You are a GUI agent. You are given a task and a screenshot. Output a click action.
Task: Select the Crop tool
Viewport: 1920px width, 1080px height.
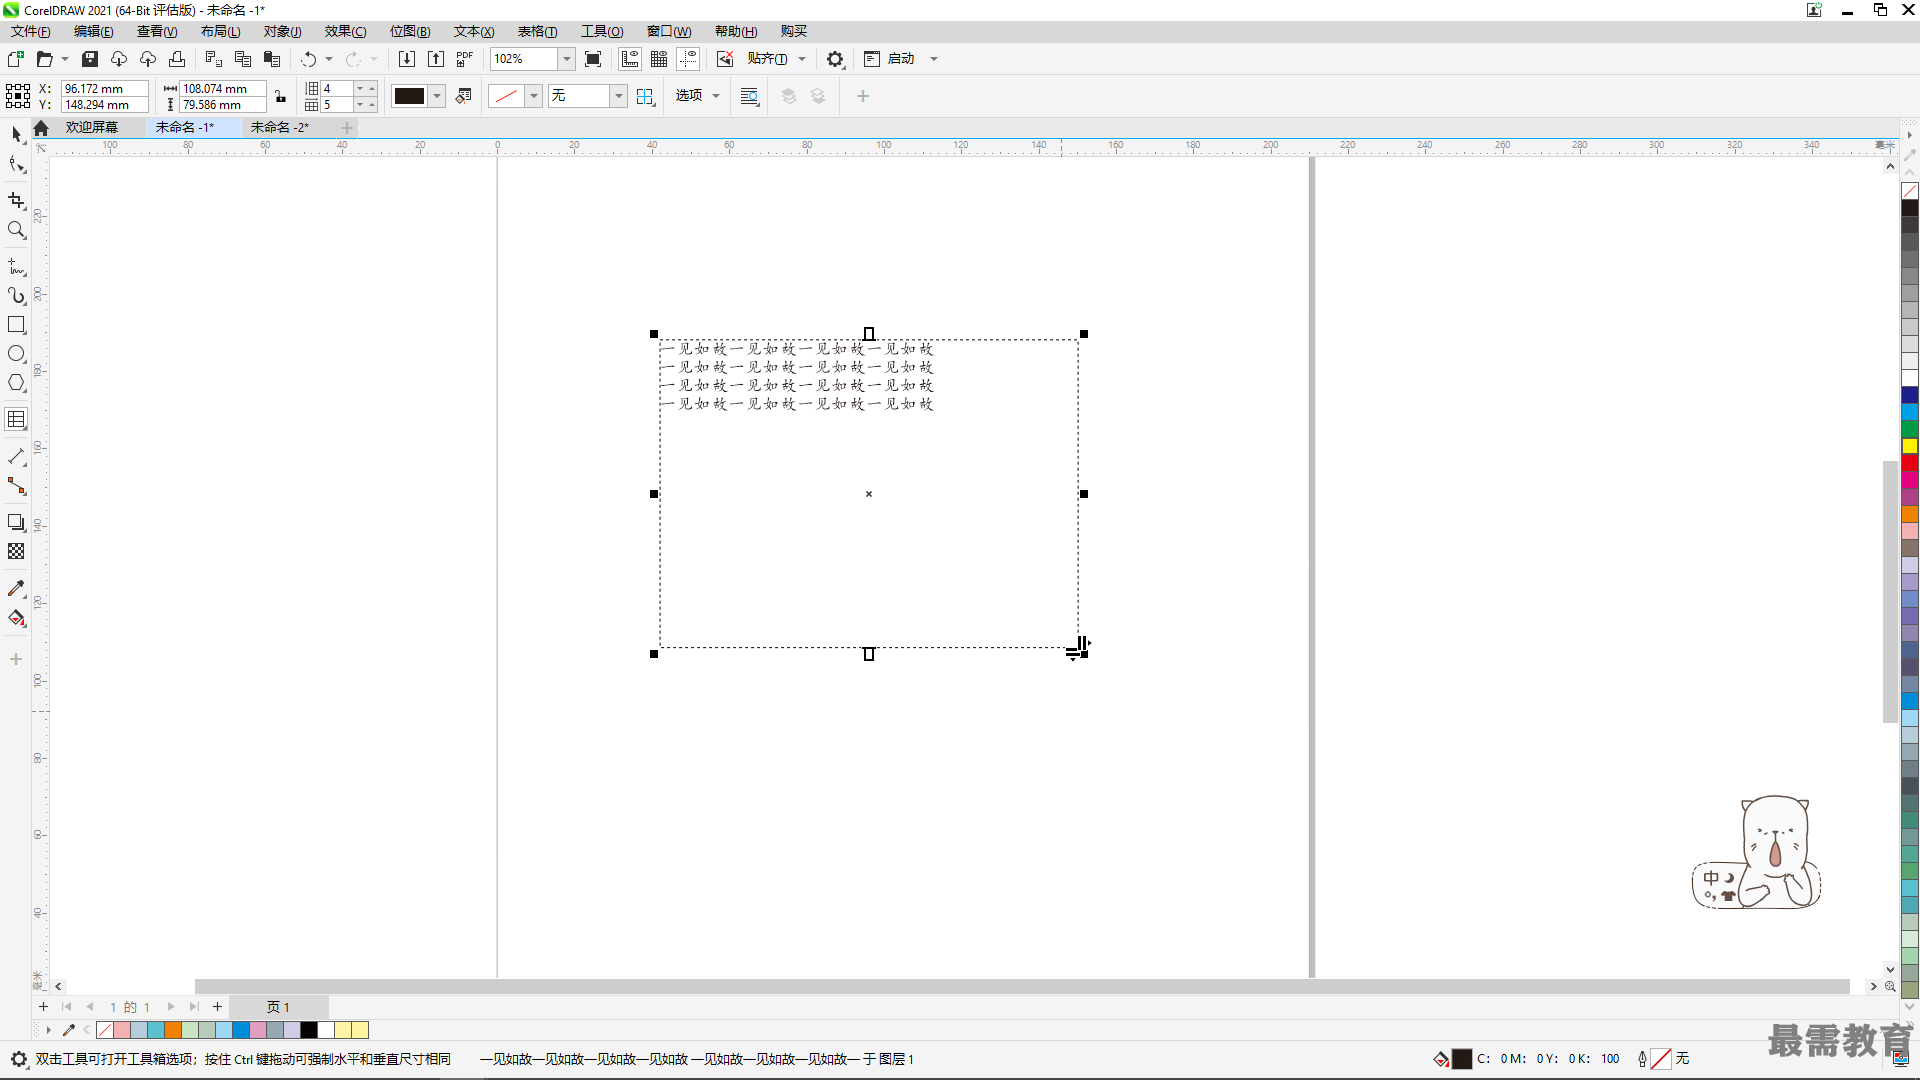[16, 201]
